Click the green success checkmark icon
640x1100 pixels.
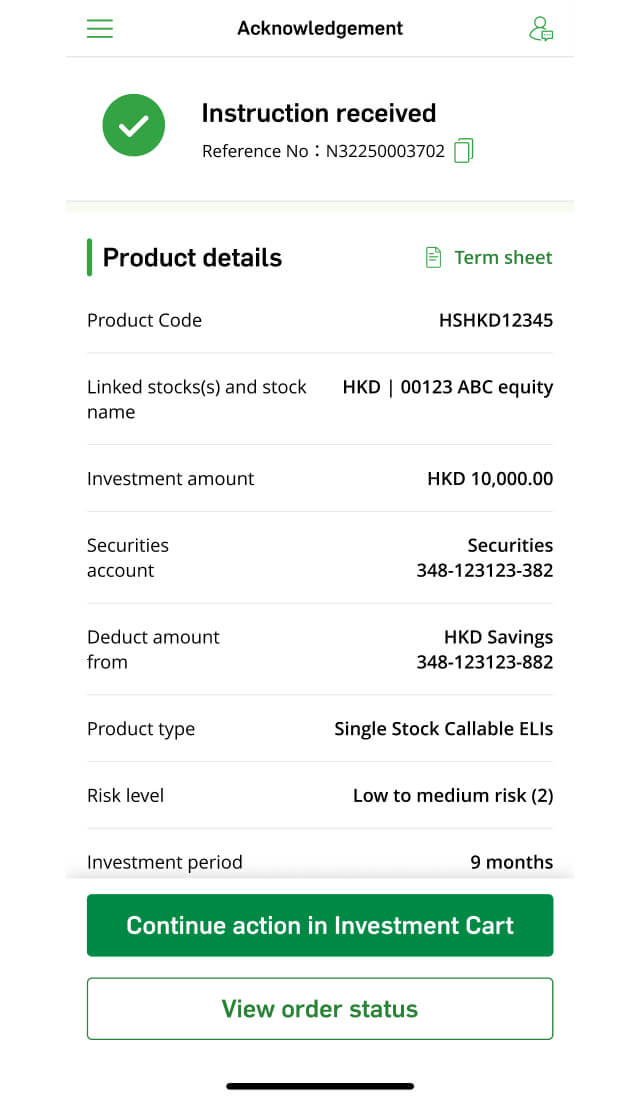[x=133, y=126]
